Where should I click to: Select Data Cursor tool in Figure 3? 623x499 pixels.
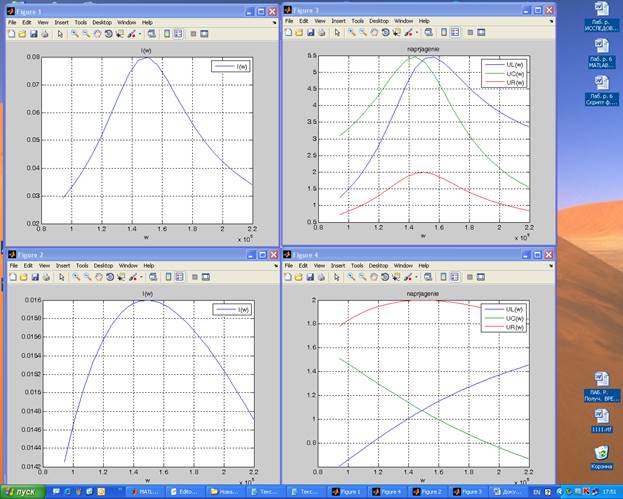(397, 33)
